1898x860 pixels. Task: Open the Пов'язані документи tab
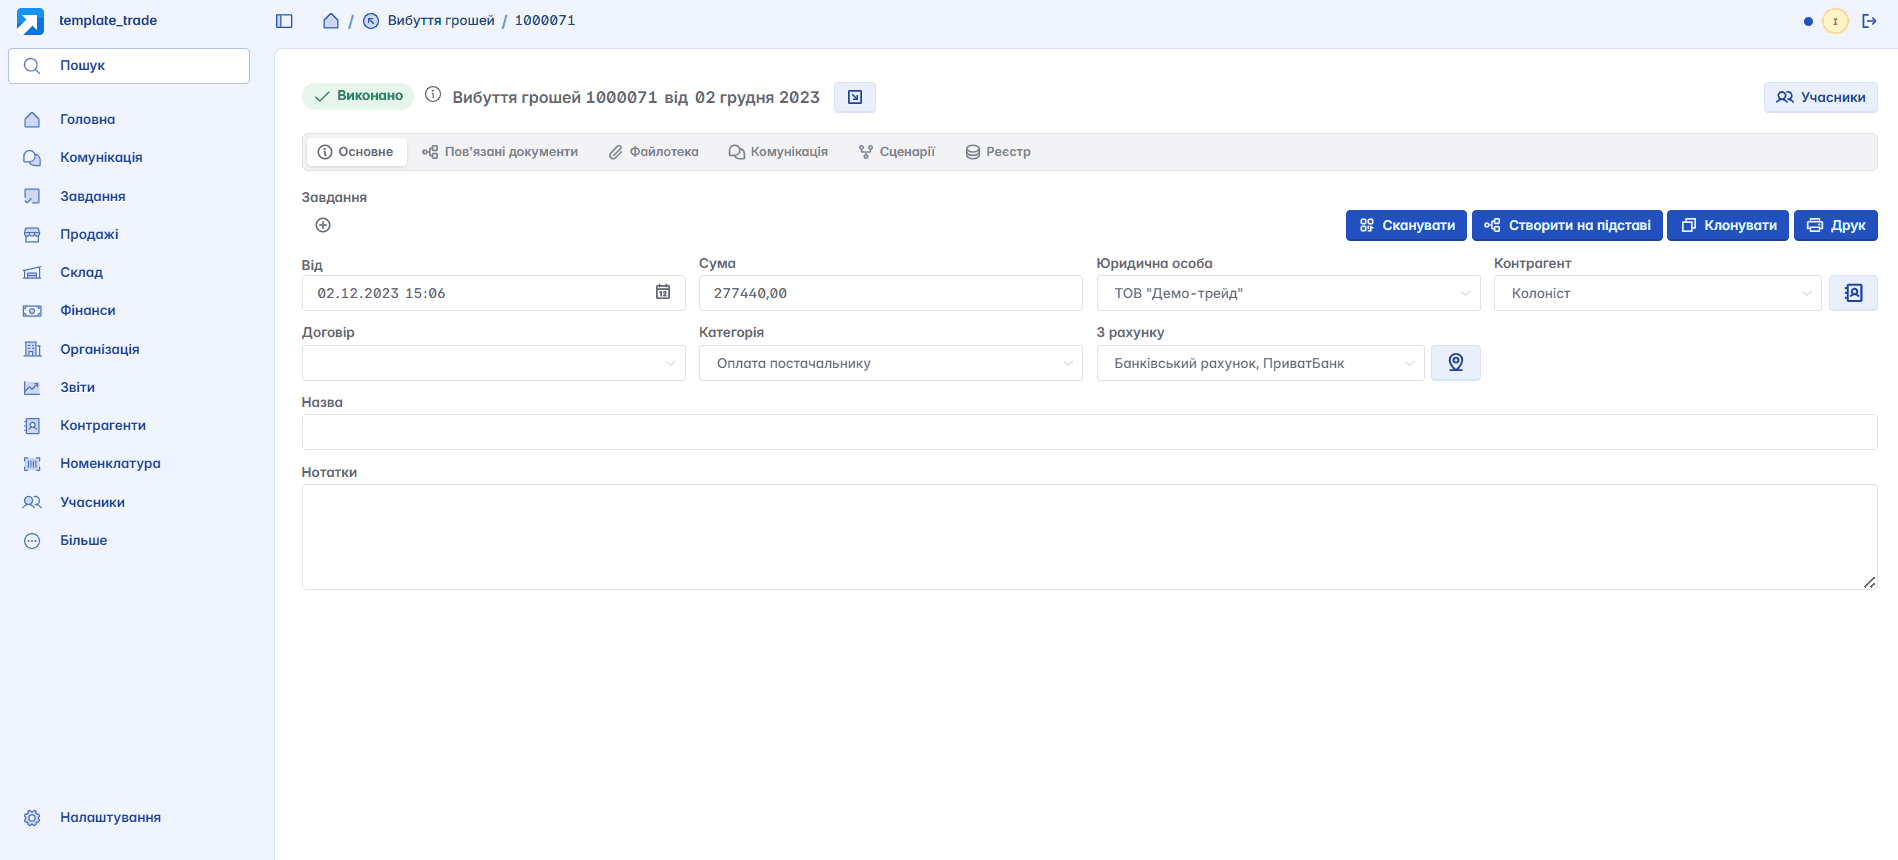coord(500,152)
